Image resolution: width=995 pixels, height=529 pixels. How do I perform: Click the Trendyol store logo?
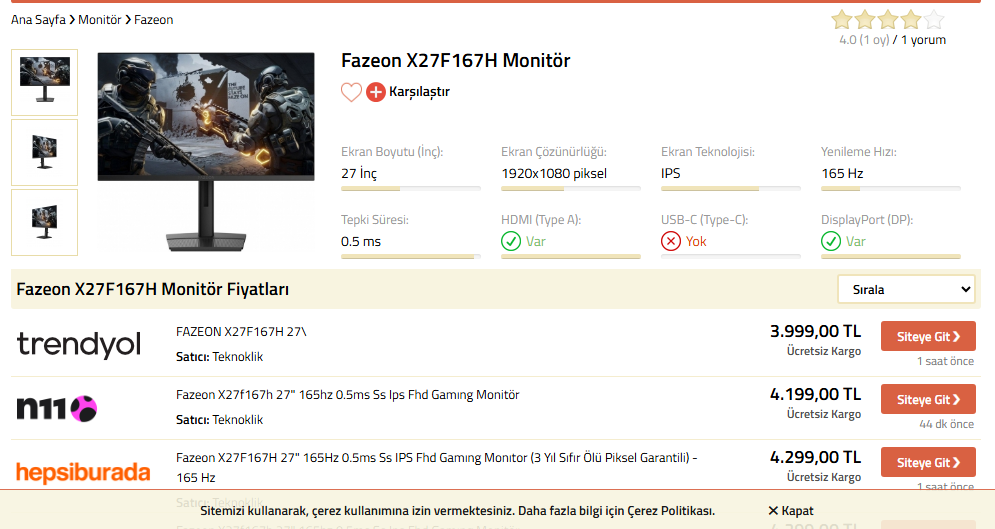[79, 344]
